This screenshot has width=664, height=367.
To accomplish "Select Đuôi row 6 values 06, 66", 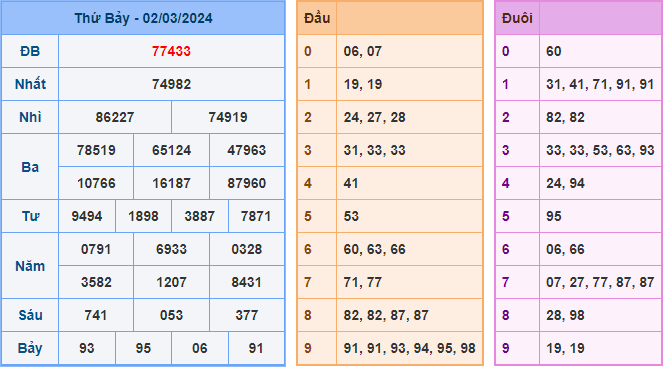I will click(565, 249).
